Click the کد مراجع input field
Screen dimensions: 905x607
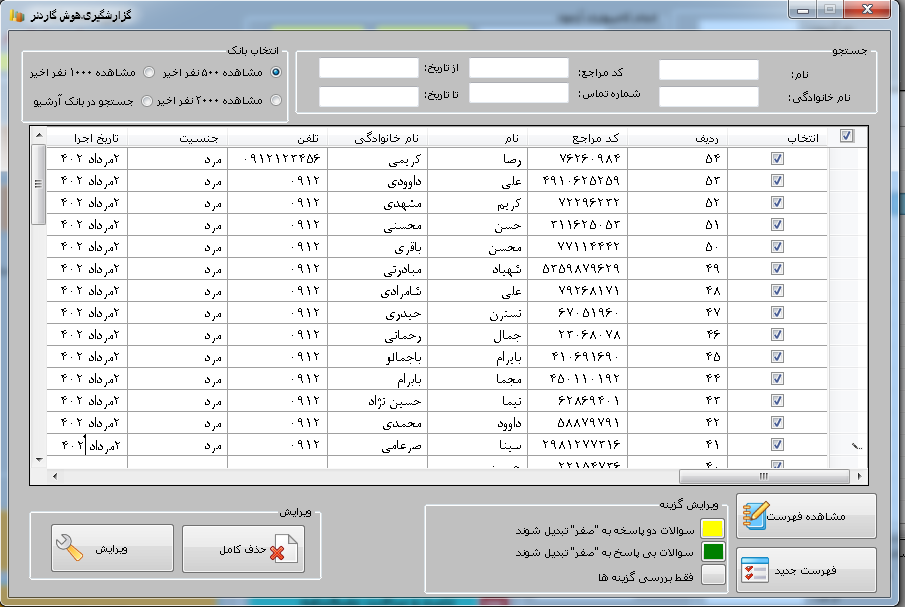pos(518,68)
